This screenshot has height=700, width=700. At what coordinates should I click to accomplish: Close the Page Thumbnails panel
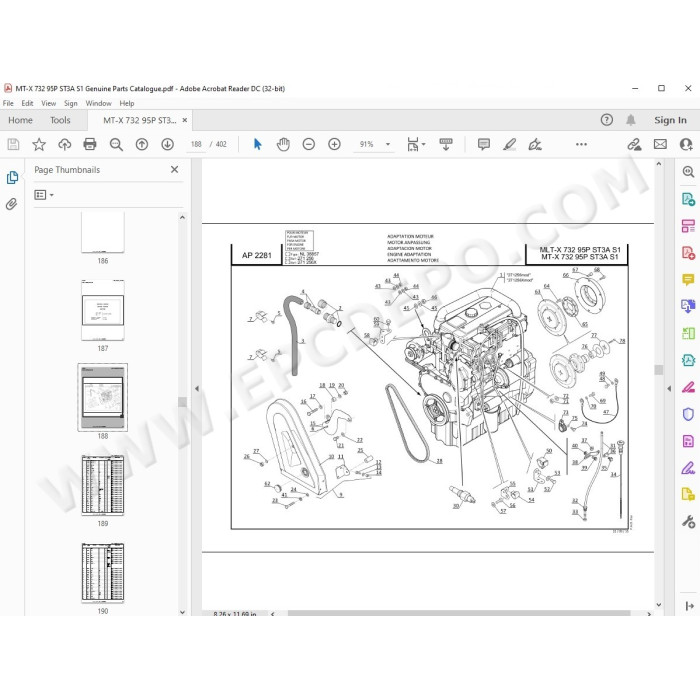pos(175,170)
